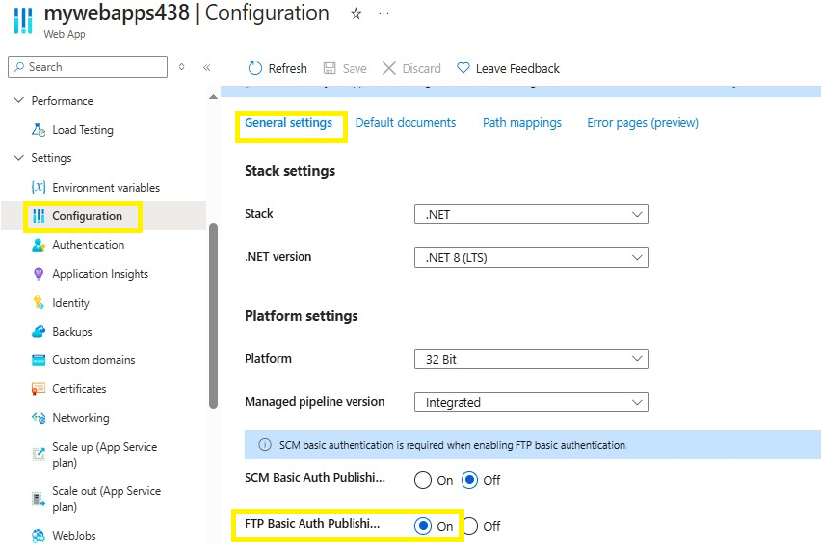The image size is (821, 545).
Task: Click the Identity key icon
Action: pyautogui.click(x=39, y=303)
